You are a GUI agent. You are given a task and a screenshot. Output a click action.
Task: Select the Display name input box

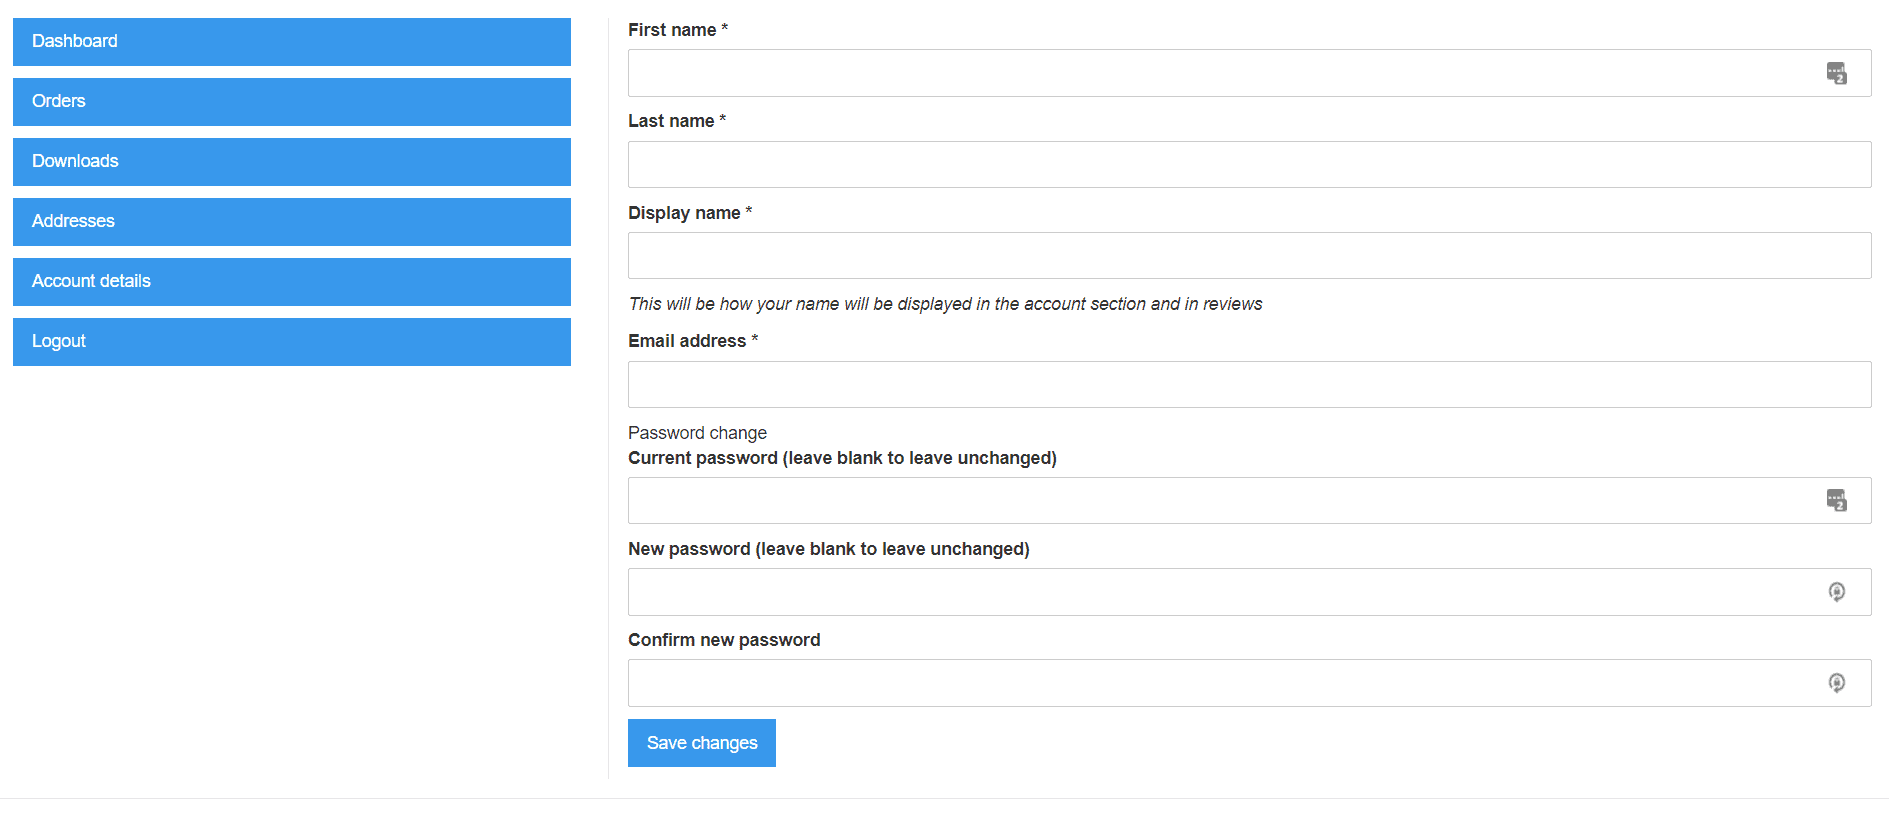coord(1249,256)
